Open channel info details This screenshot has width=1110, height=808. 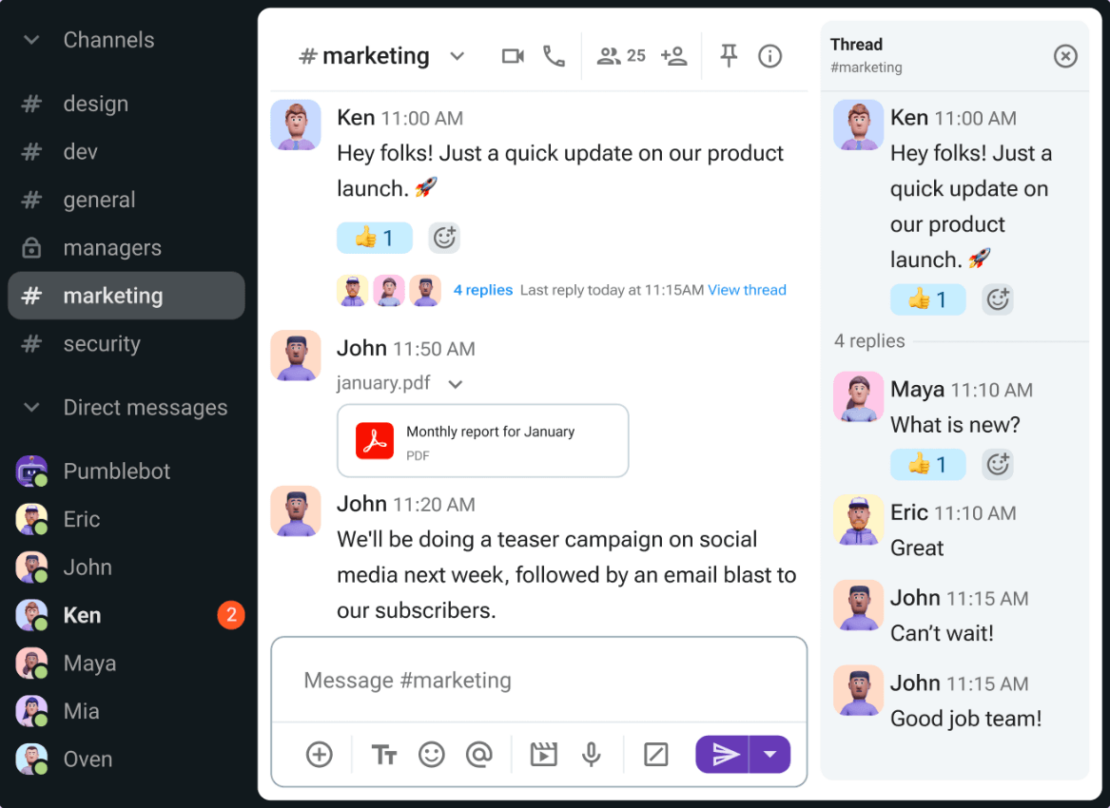point(770,56)
